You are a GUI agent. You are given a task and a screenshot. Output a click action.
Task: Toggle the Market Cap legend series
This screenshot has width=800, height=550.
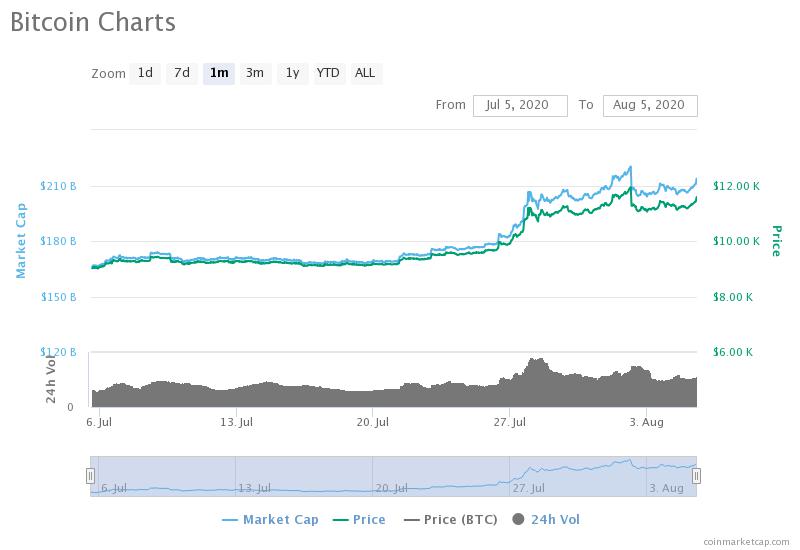point(270,520)
